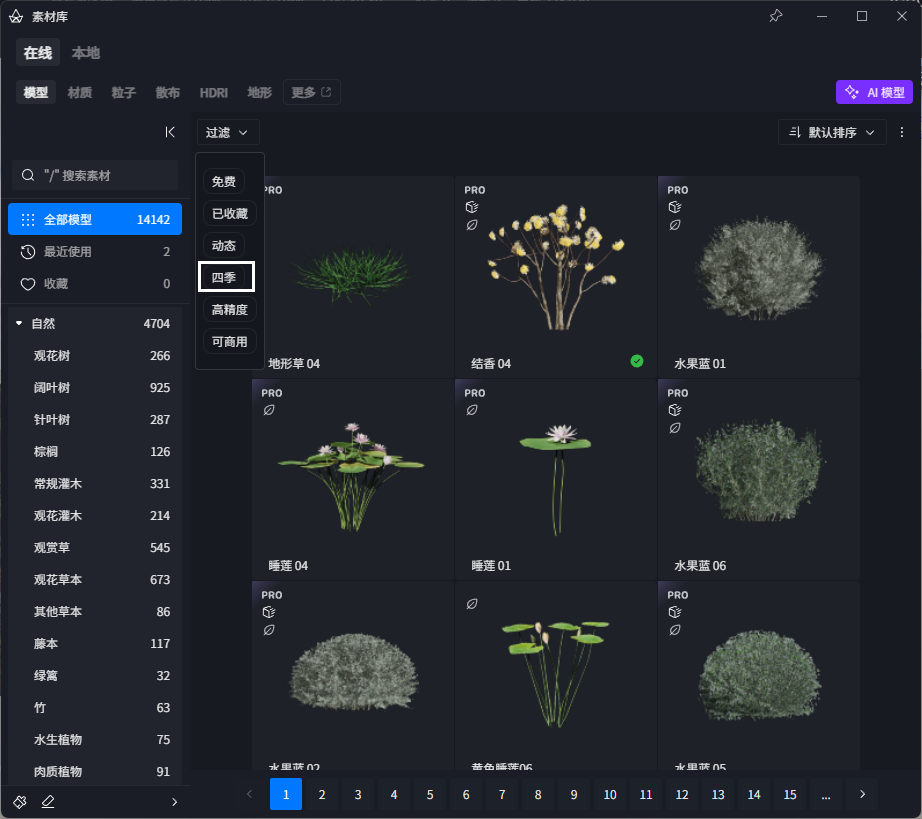Go to page 15
The width and height of the screenshot is (922, 819).
790,794
